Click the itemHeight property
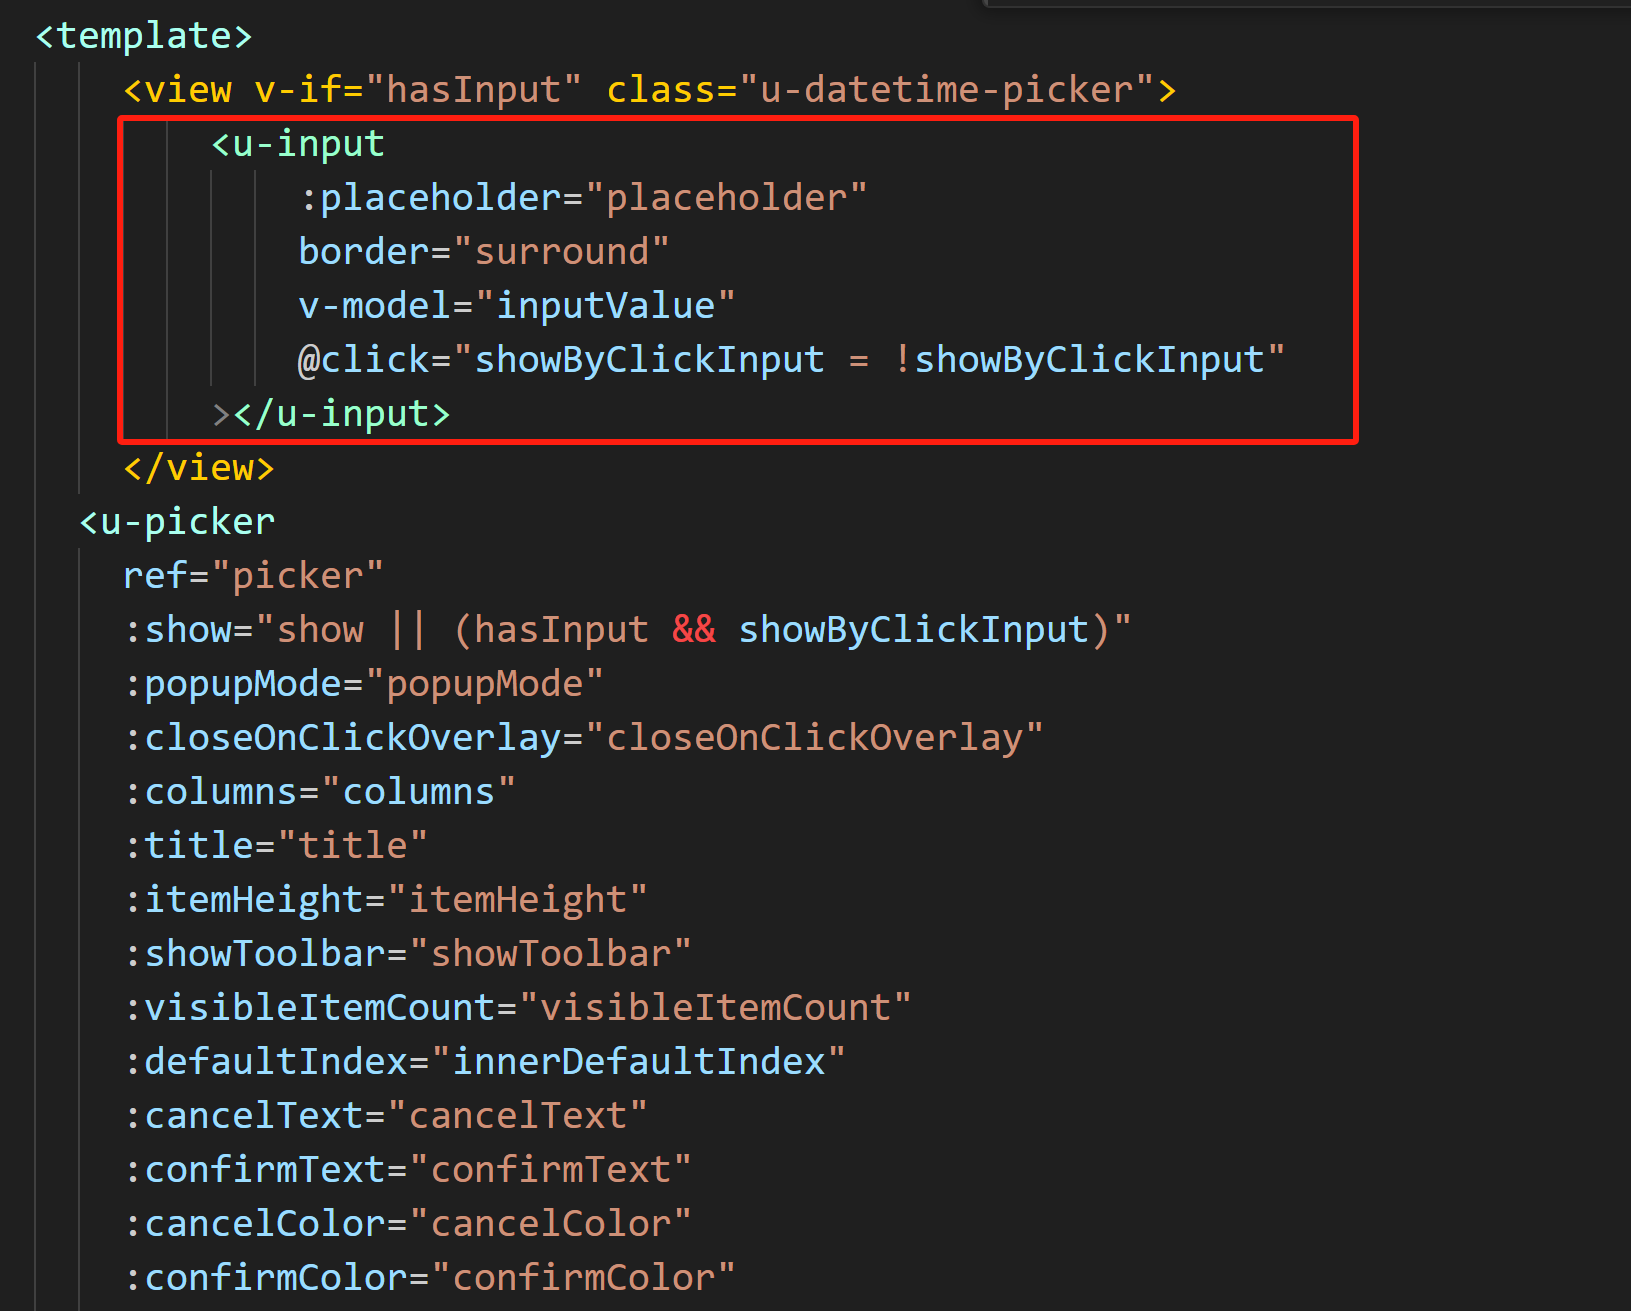This screenshot has width=1631, height=1311. (255, 898)
